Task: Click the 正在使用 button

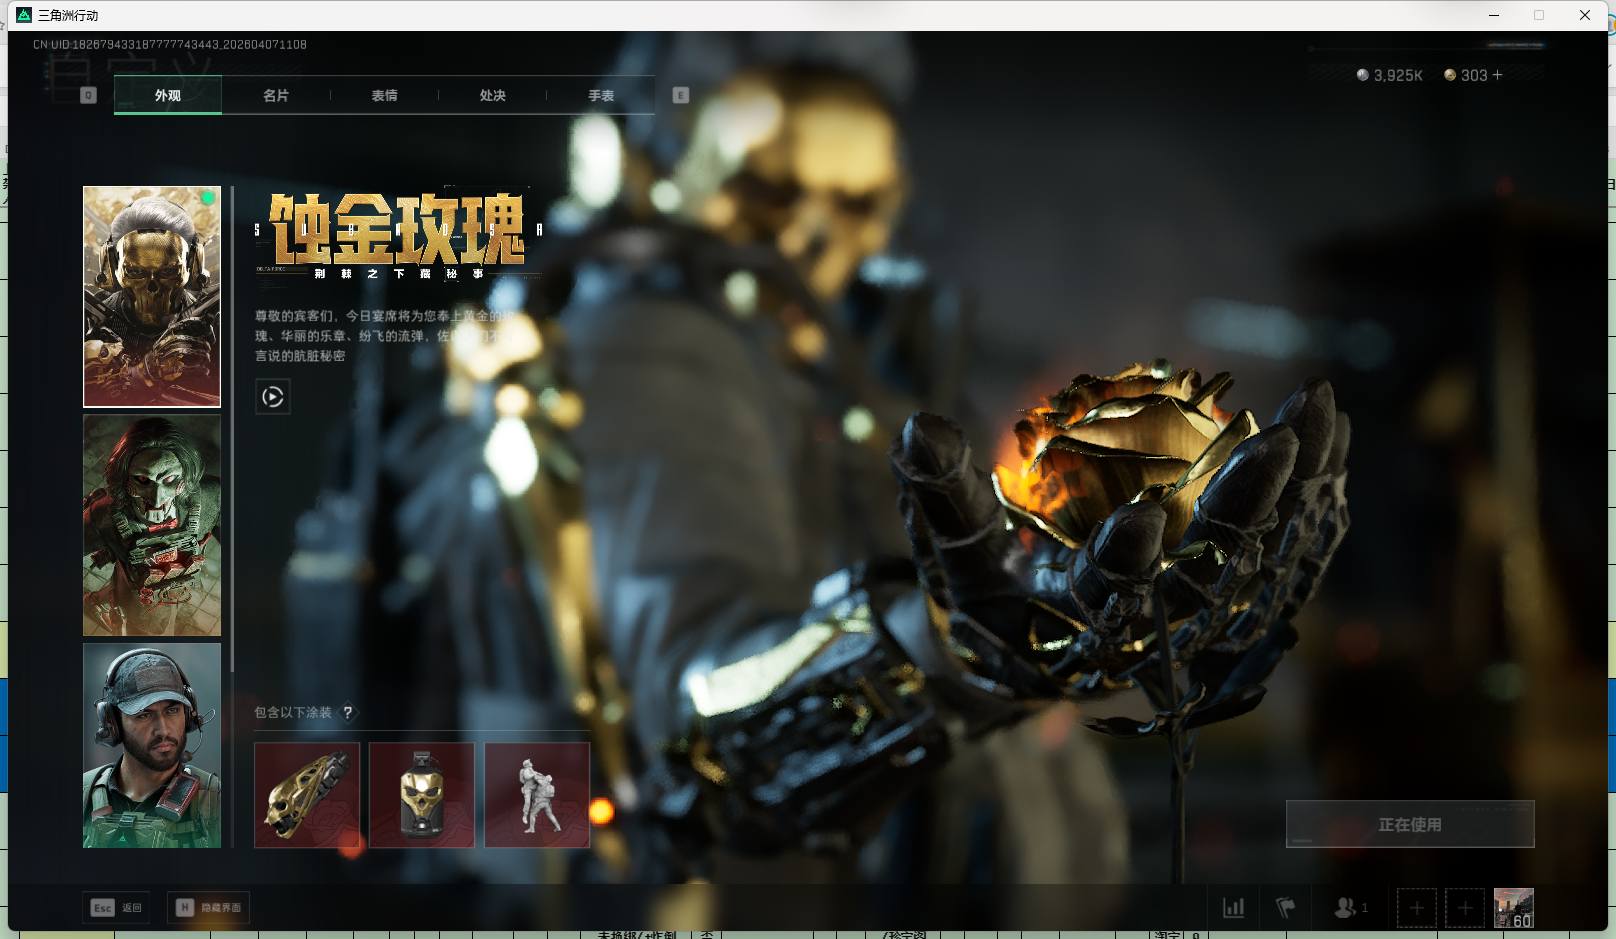Action: pyautogui.click(x=1410, y=824)
